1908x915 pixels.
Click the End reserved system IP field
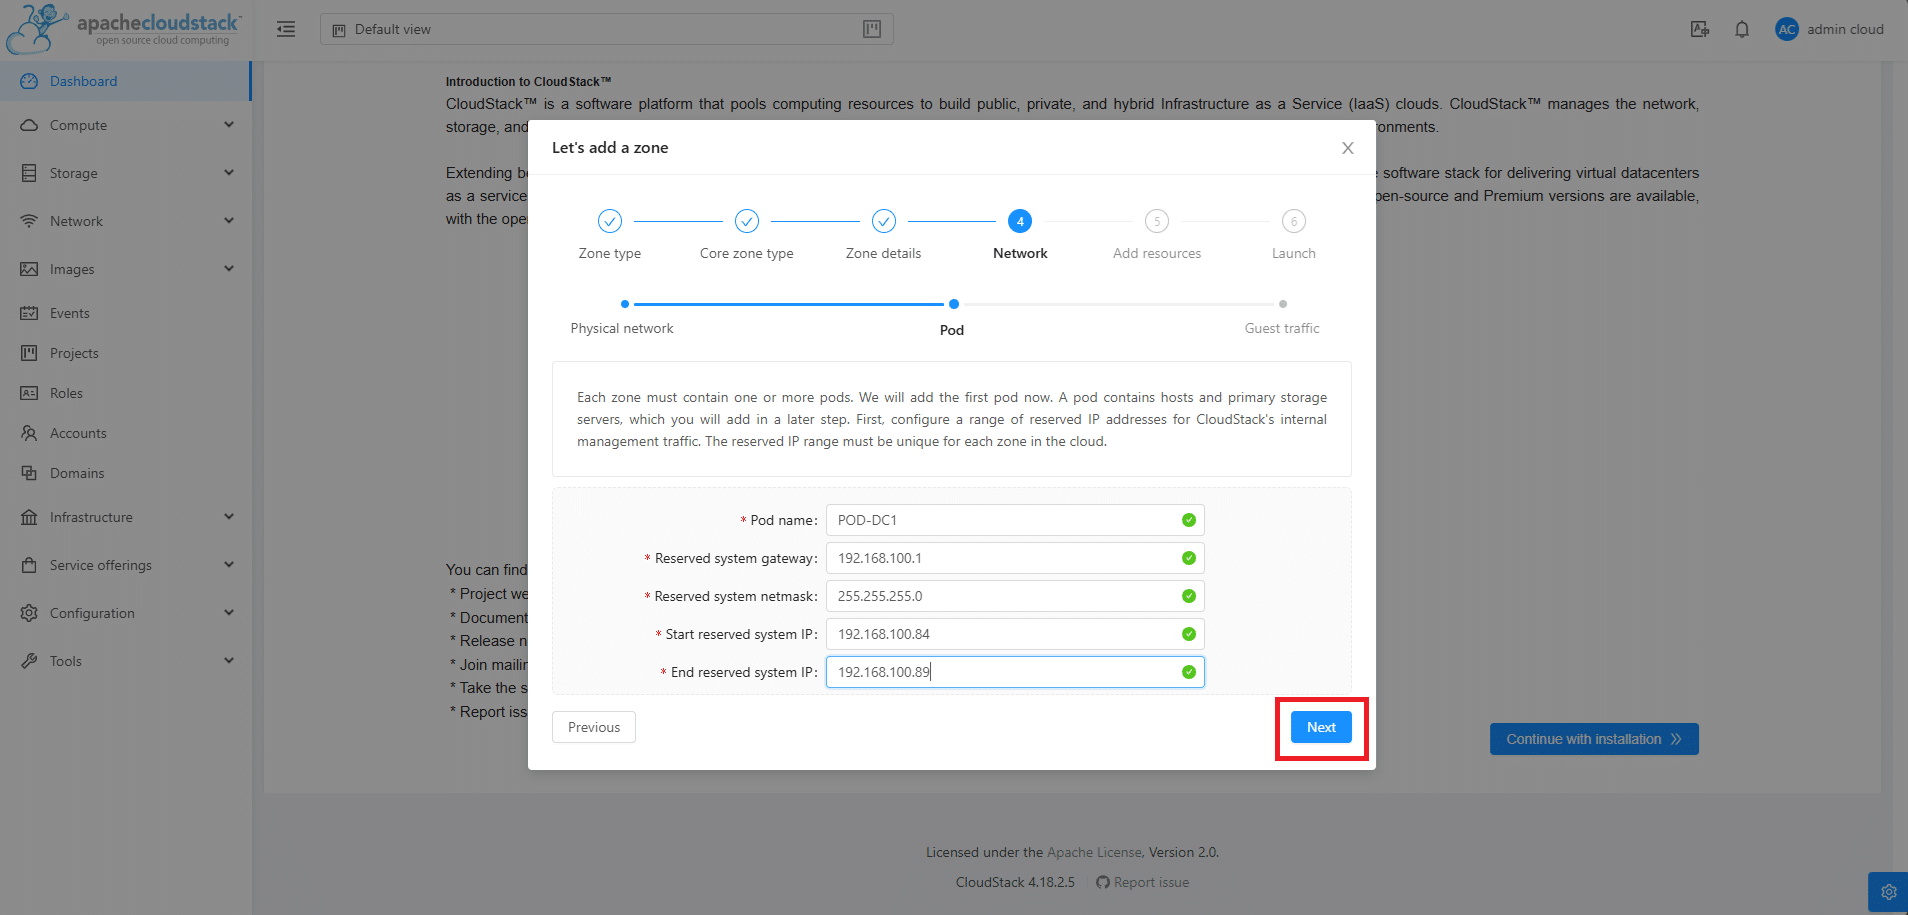1015,672
